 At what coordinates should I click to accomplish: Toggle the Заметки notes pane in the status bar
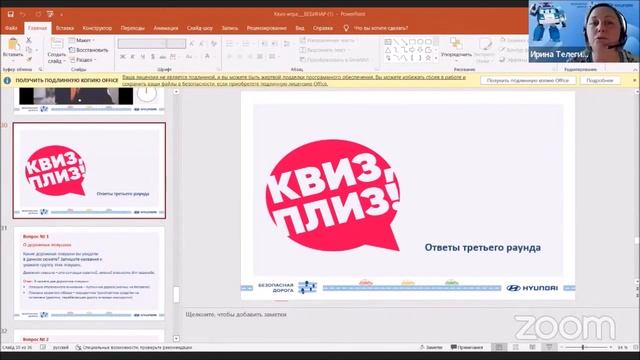tap(431, 347)
